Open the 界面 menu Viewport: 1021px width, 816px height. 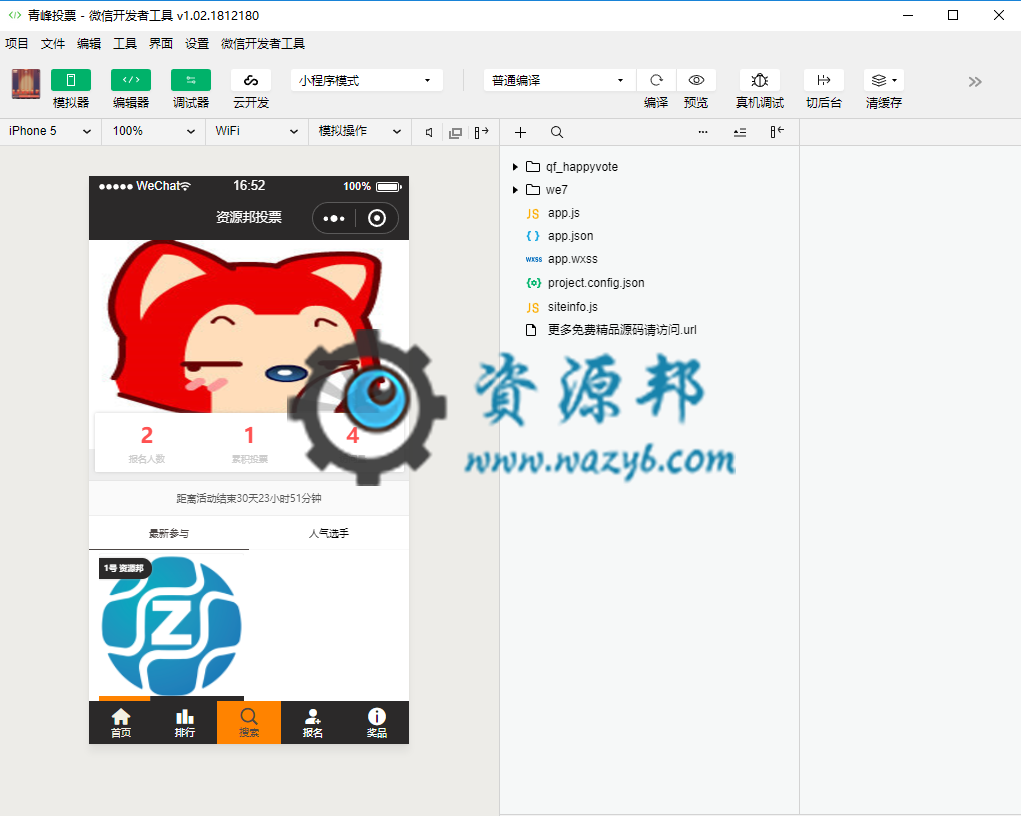[161, 44]
